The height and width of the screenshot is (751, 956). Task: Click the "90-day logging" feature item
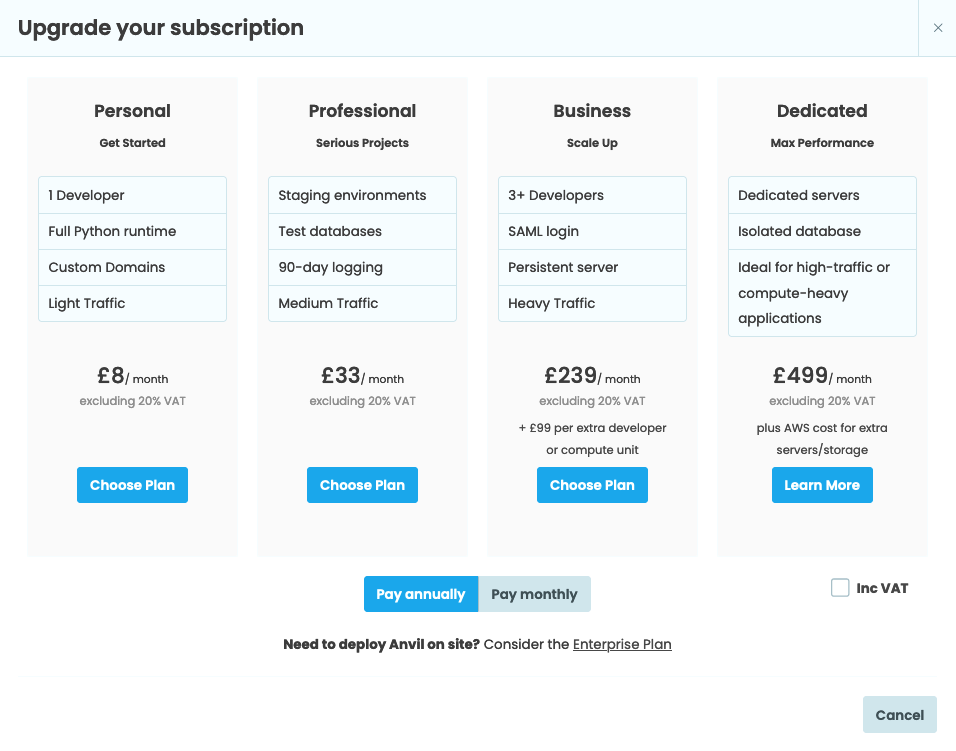pos(362,267)
